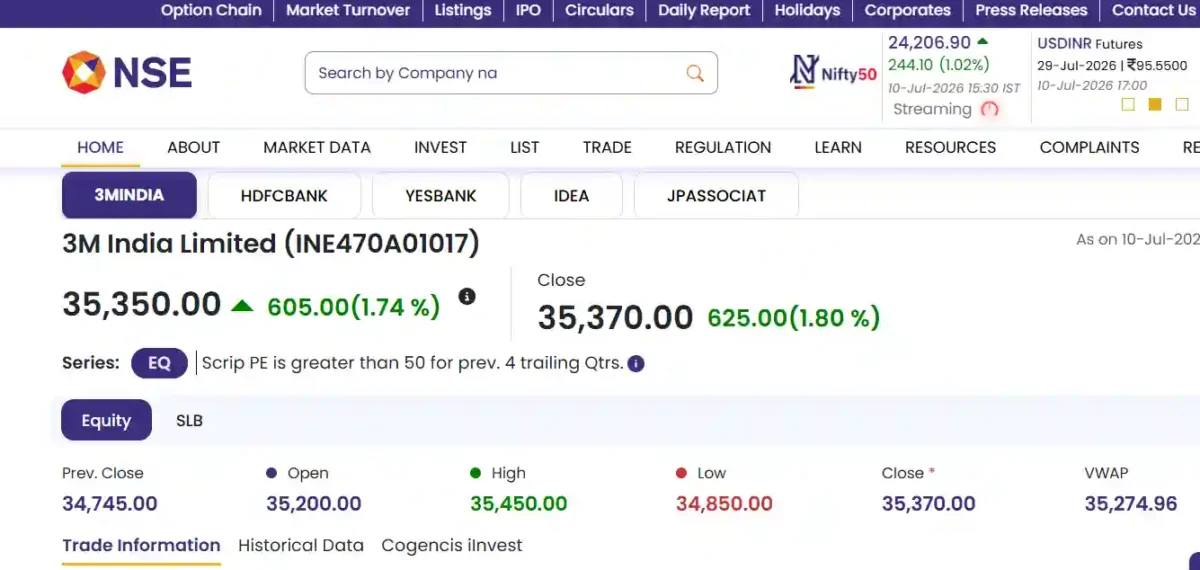Open the ABOUT menu
Screen dimensions: 1200x570
[x=193, y=147]
